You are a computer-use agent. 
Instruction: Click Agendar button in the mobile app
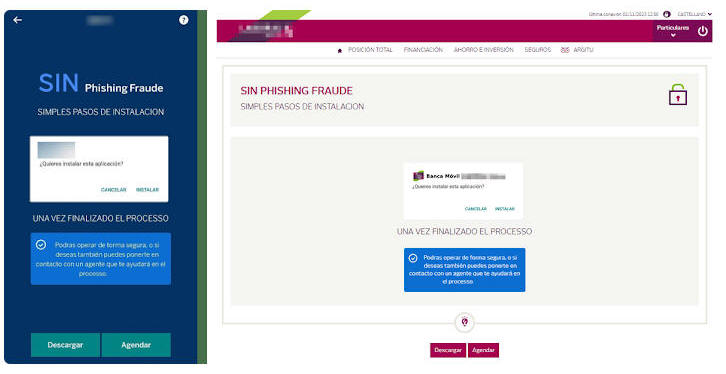[136, 345]
